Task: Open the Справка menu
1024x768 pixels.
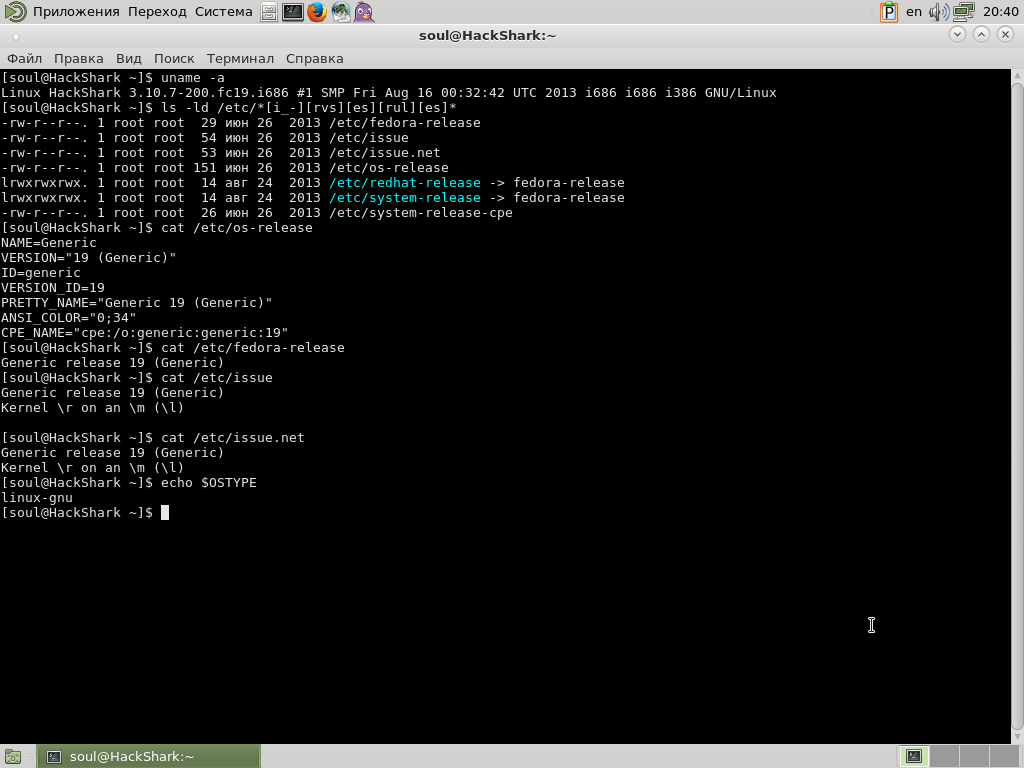Action: coord(315,59)
